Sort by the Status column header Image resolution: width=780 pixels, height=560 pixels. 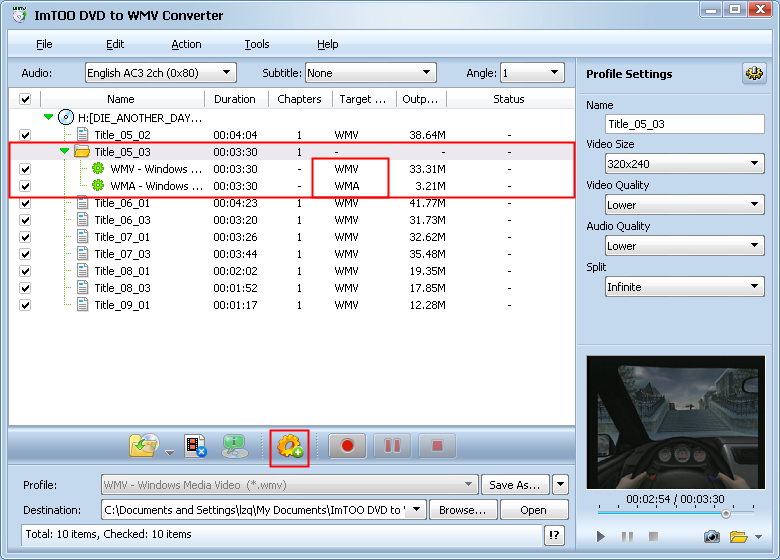[x=509, y=99]
